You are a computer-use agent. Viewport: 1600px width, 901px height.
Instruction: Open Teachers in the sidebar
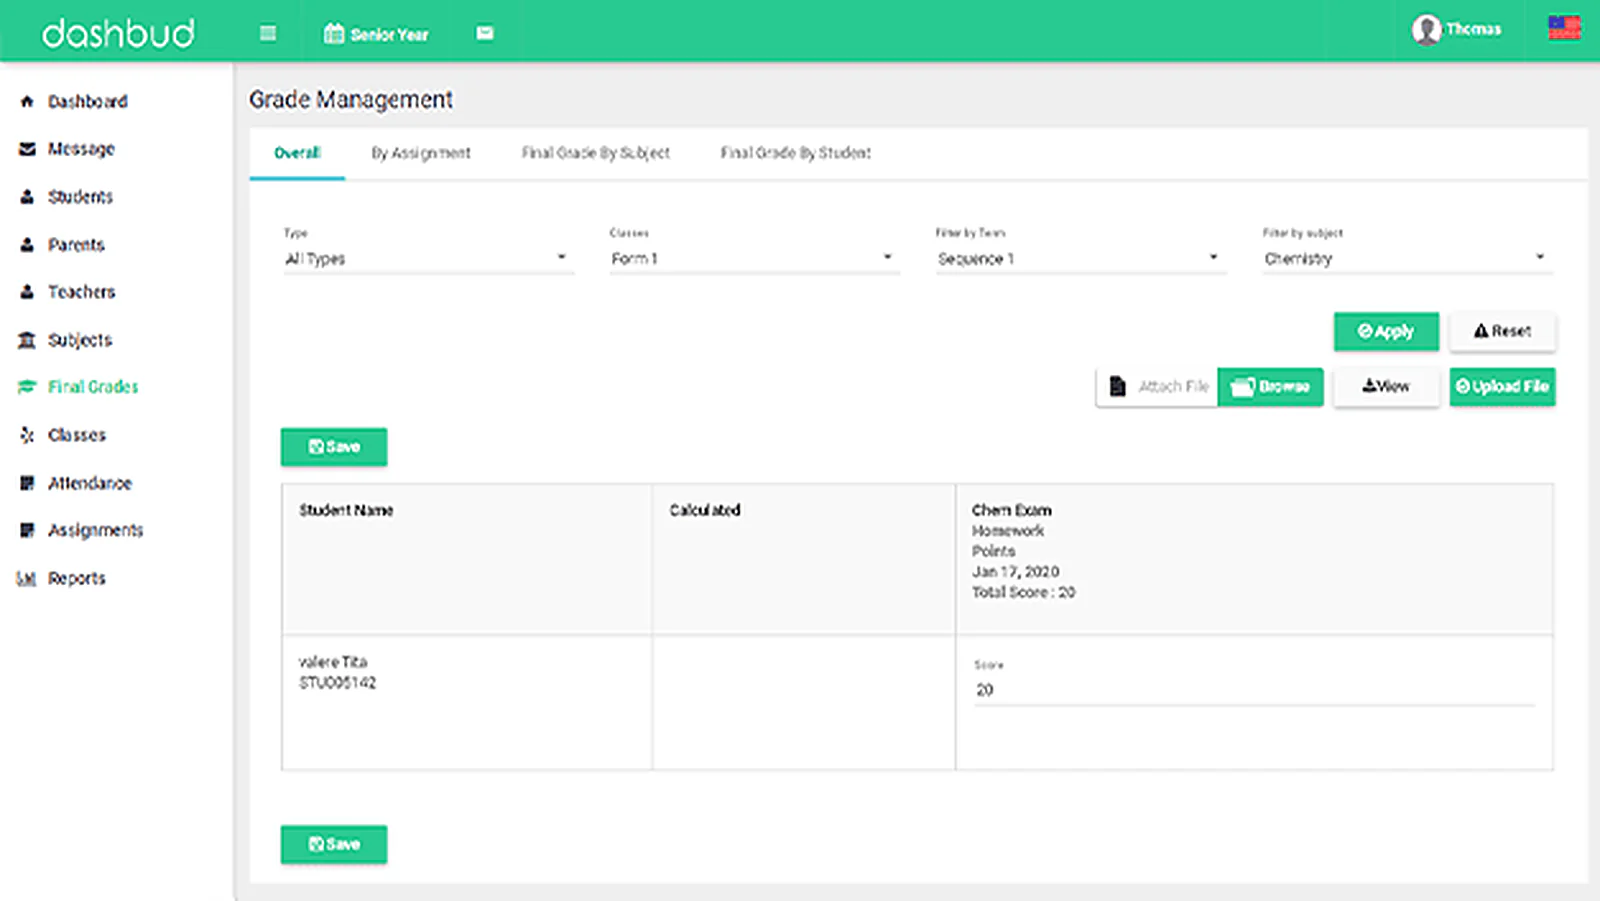click(x=82, y=292)
